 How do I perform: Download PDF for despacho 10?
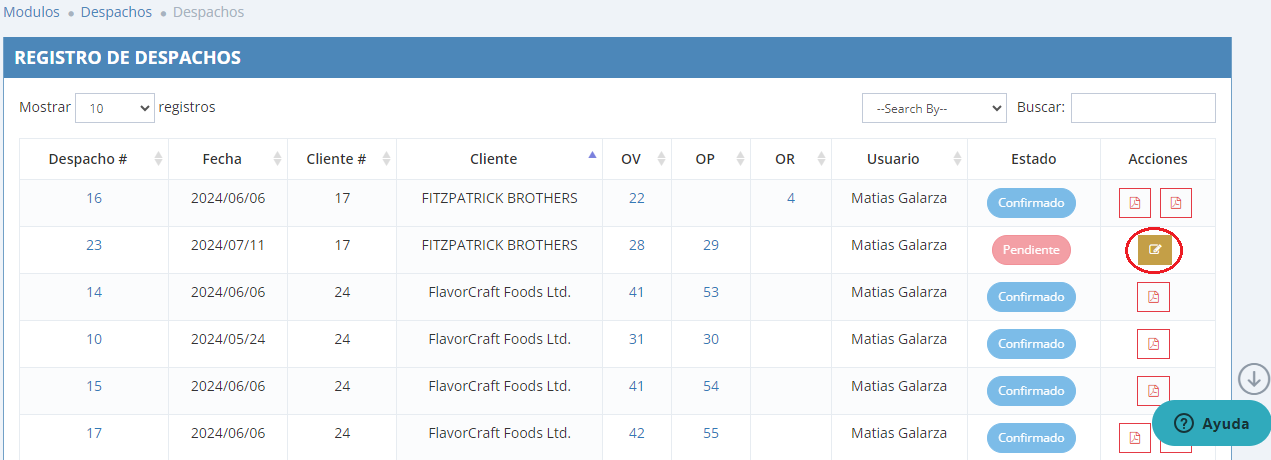1153,344
